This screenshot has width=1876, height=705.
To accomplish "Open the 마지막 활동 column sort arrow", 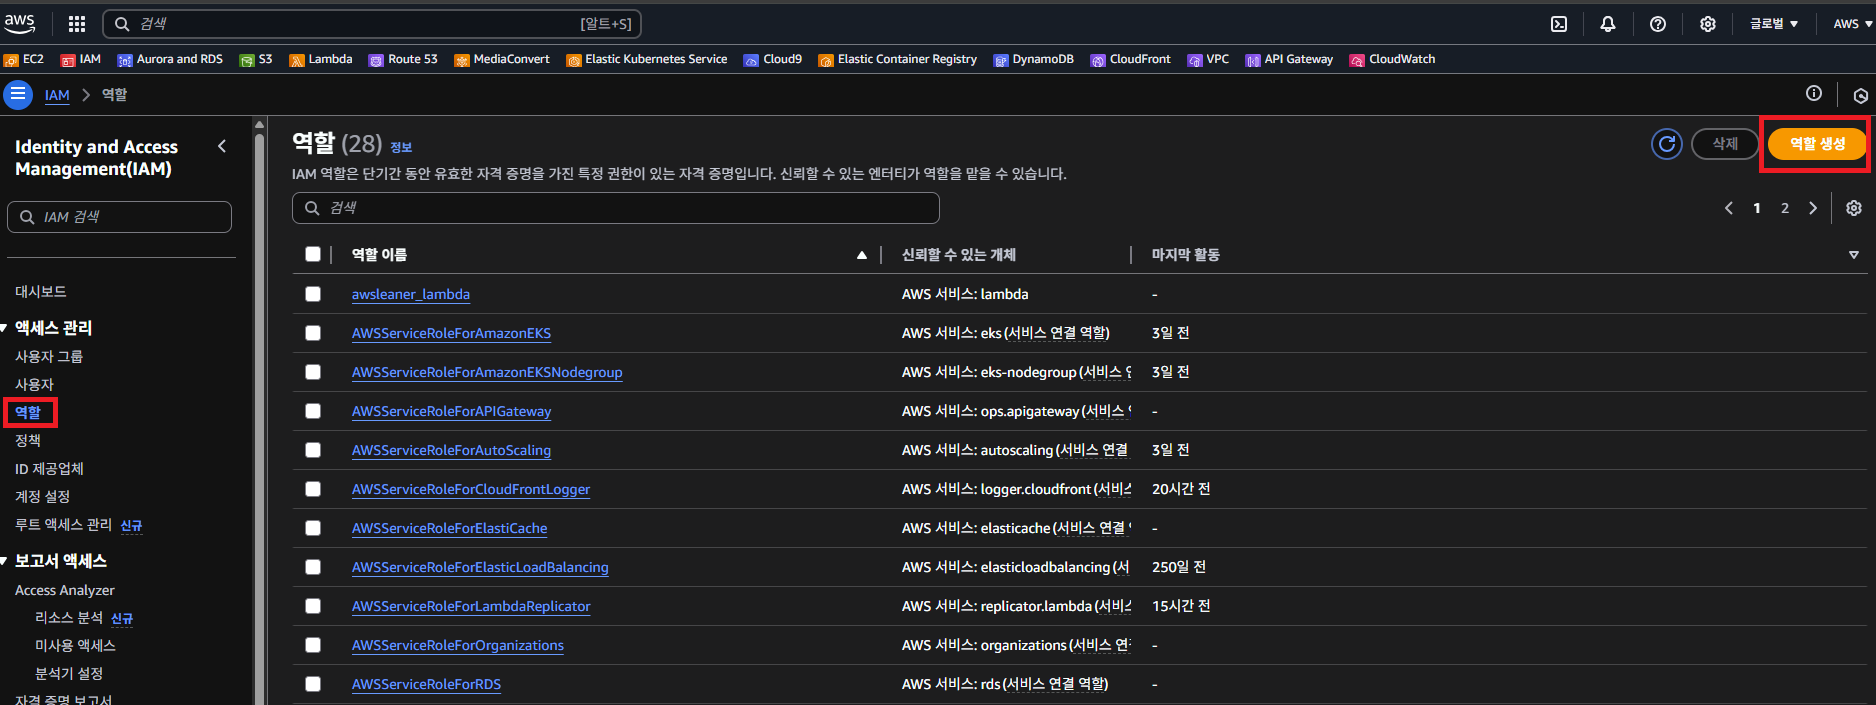I will point(1854,255).
